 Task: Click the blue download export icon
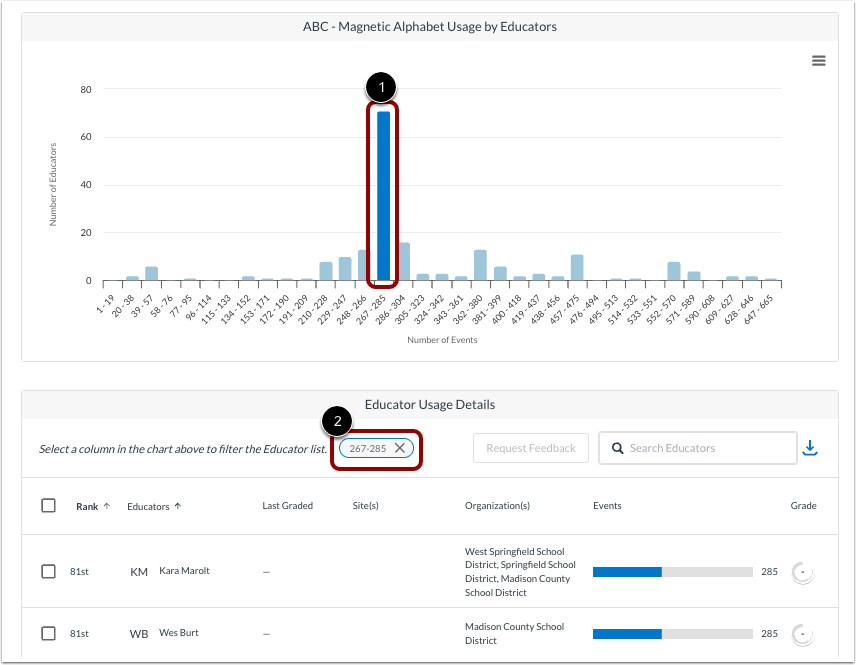(811, 447)
